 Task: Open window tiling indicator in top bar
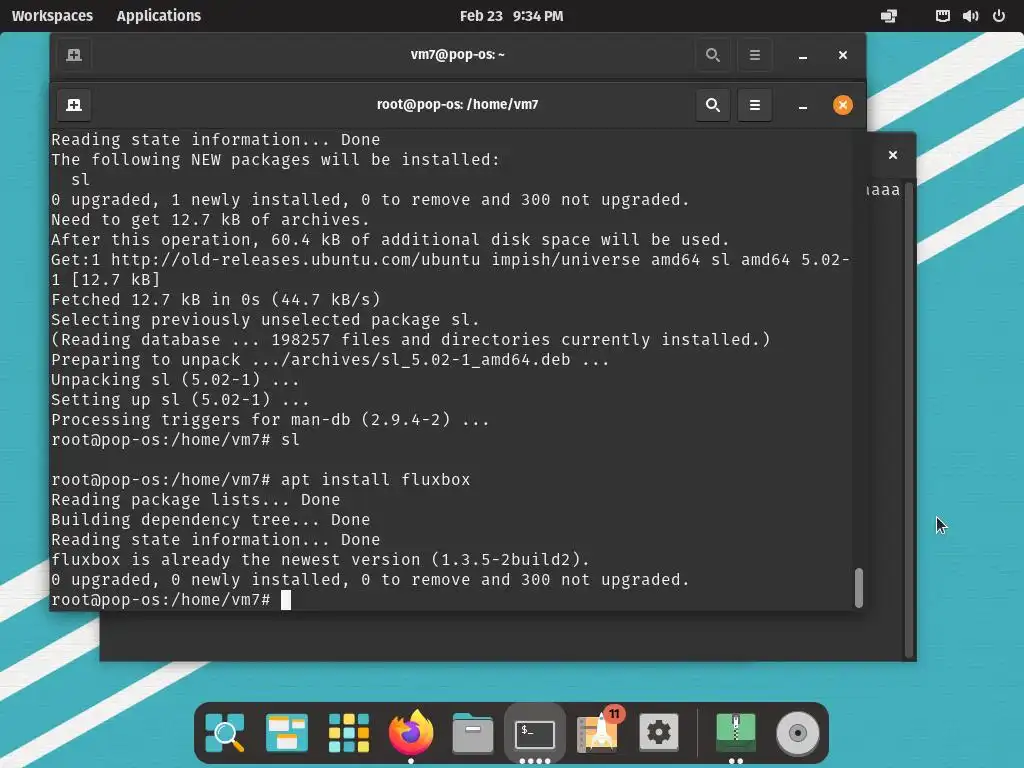(889, 16)
